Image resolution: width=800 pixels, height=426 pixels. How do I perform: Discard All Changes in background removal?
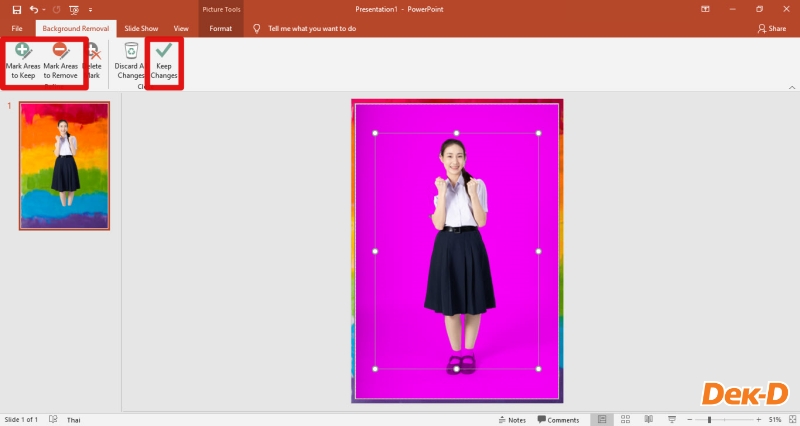tap(131, 61)
